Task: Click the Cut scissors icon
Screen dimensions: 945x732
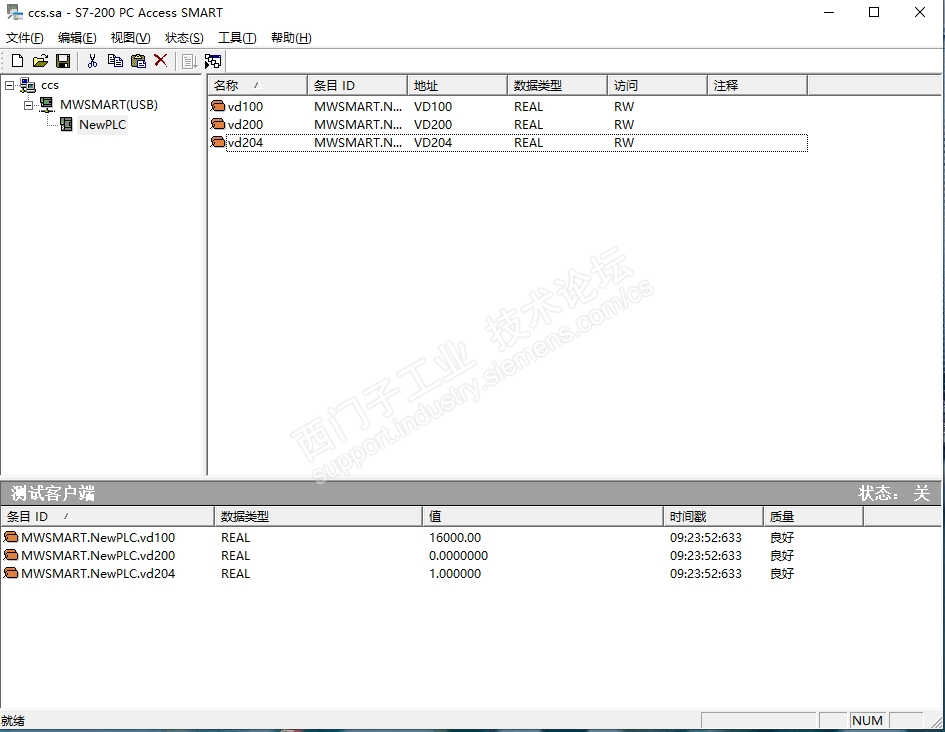Action: 92,61
